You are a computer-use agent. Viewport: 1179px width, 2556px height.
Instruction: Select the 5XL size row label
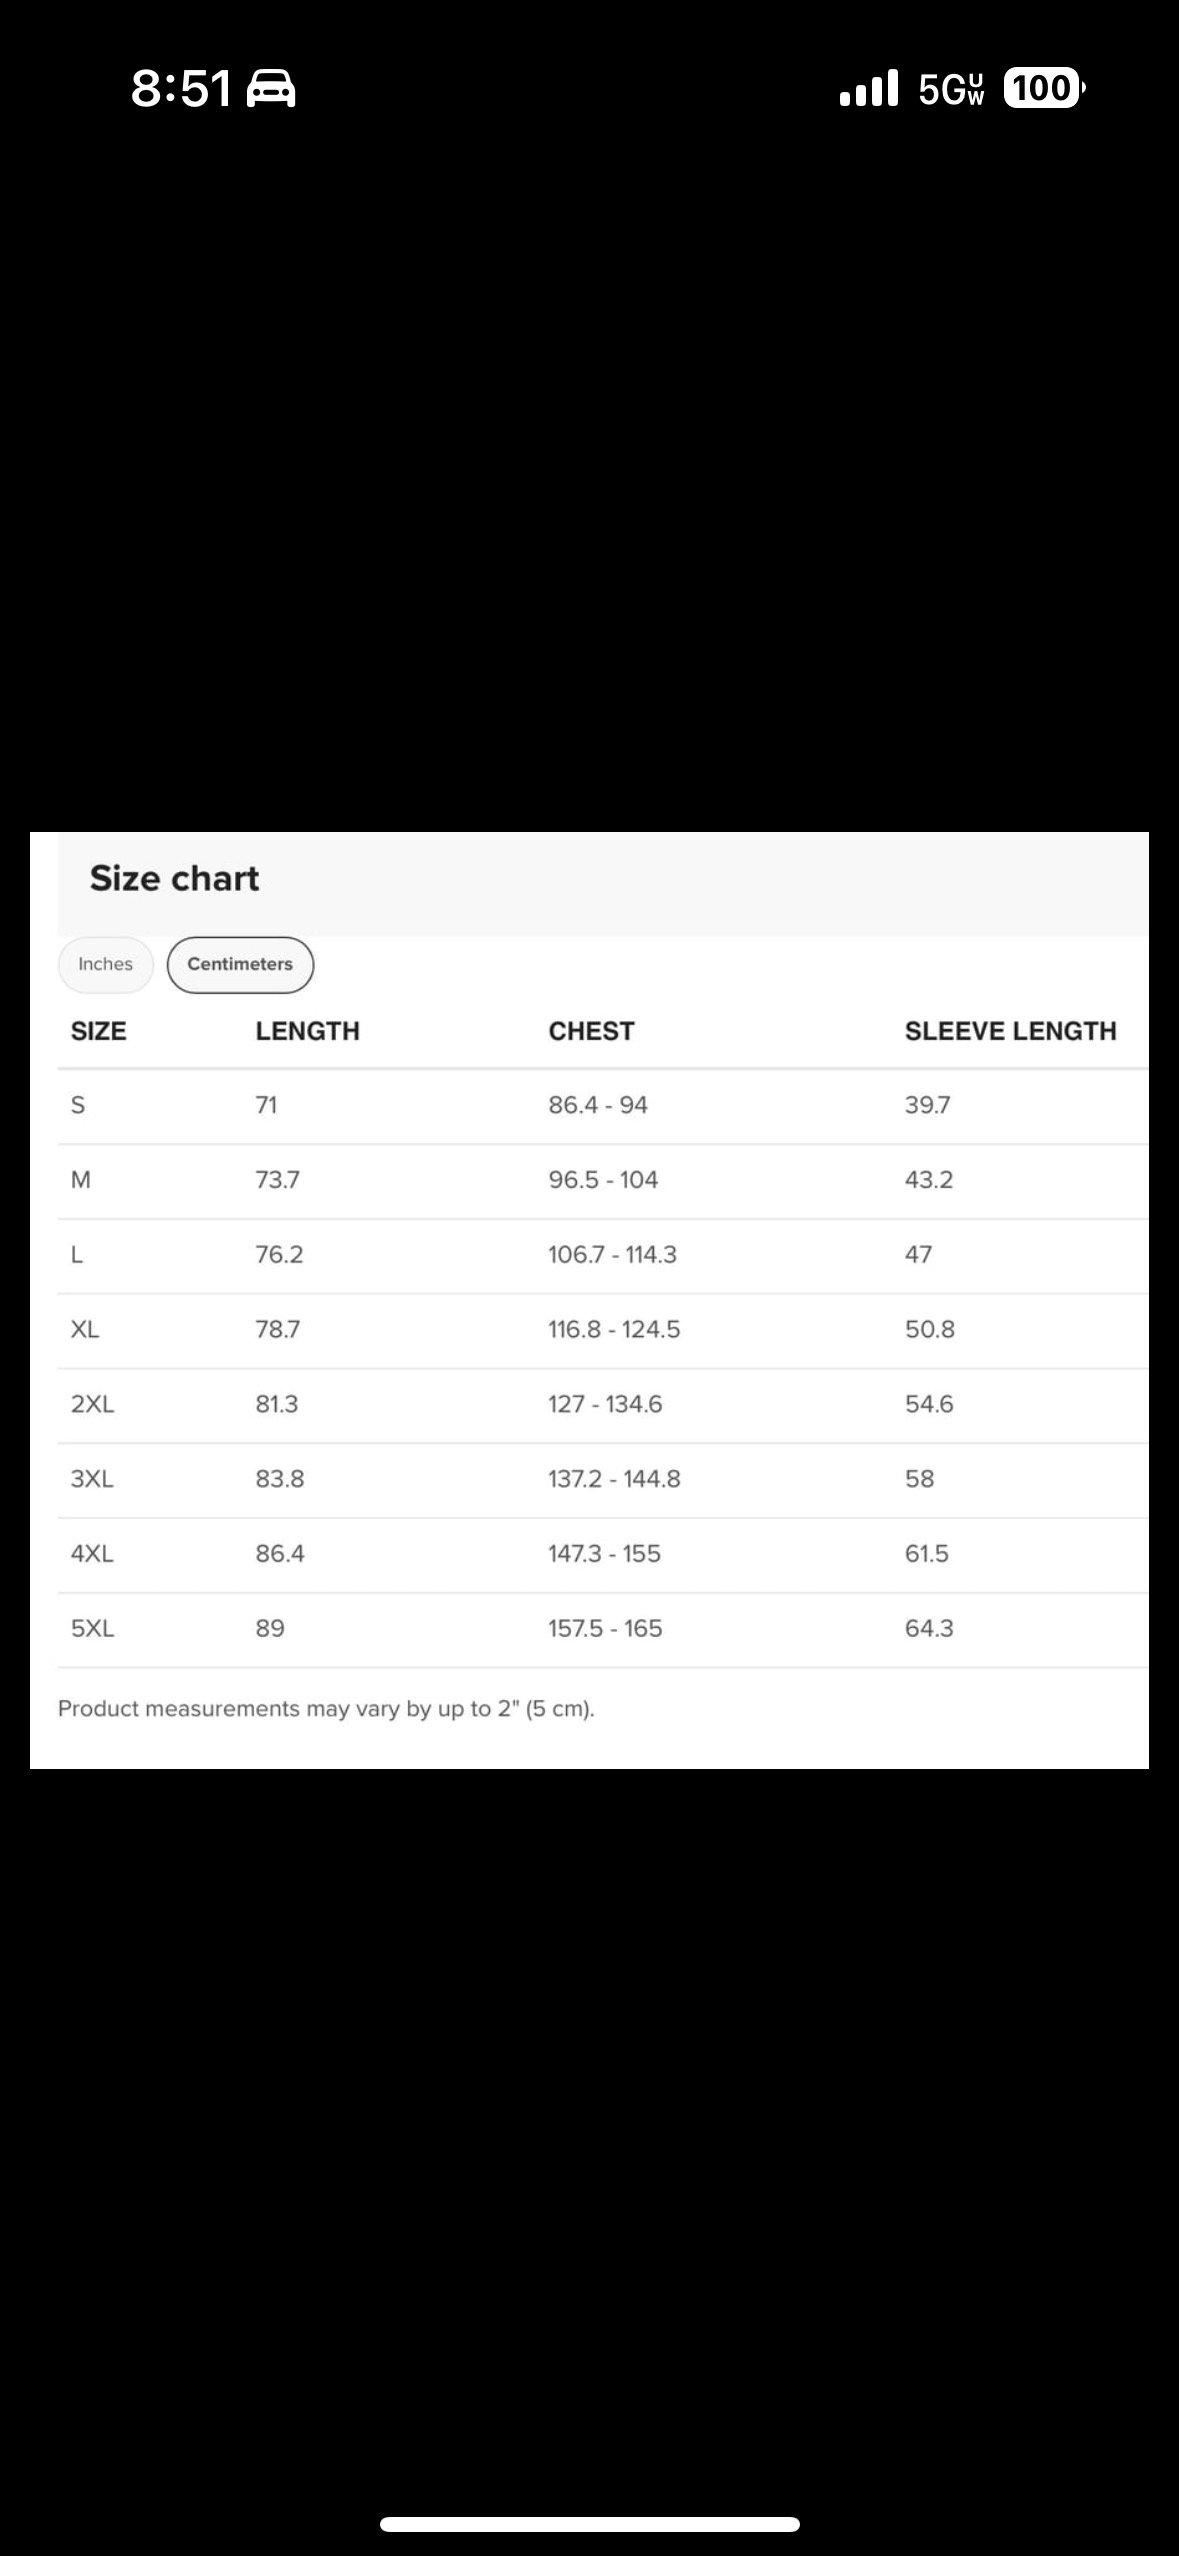coord(92,1628)
